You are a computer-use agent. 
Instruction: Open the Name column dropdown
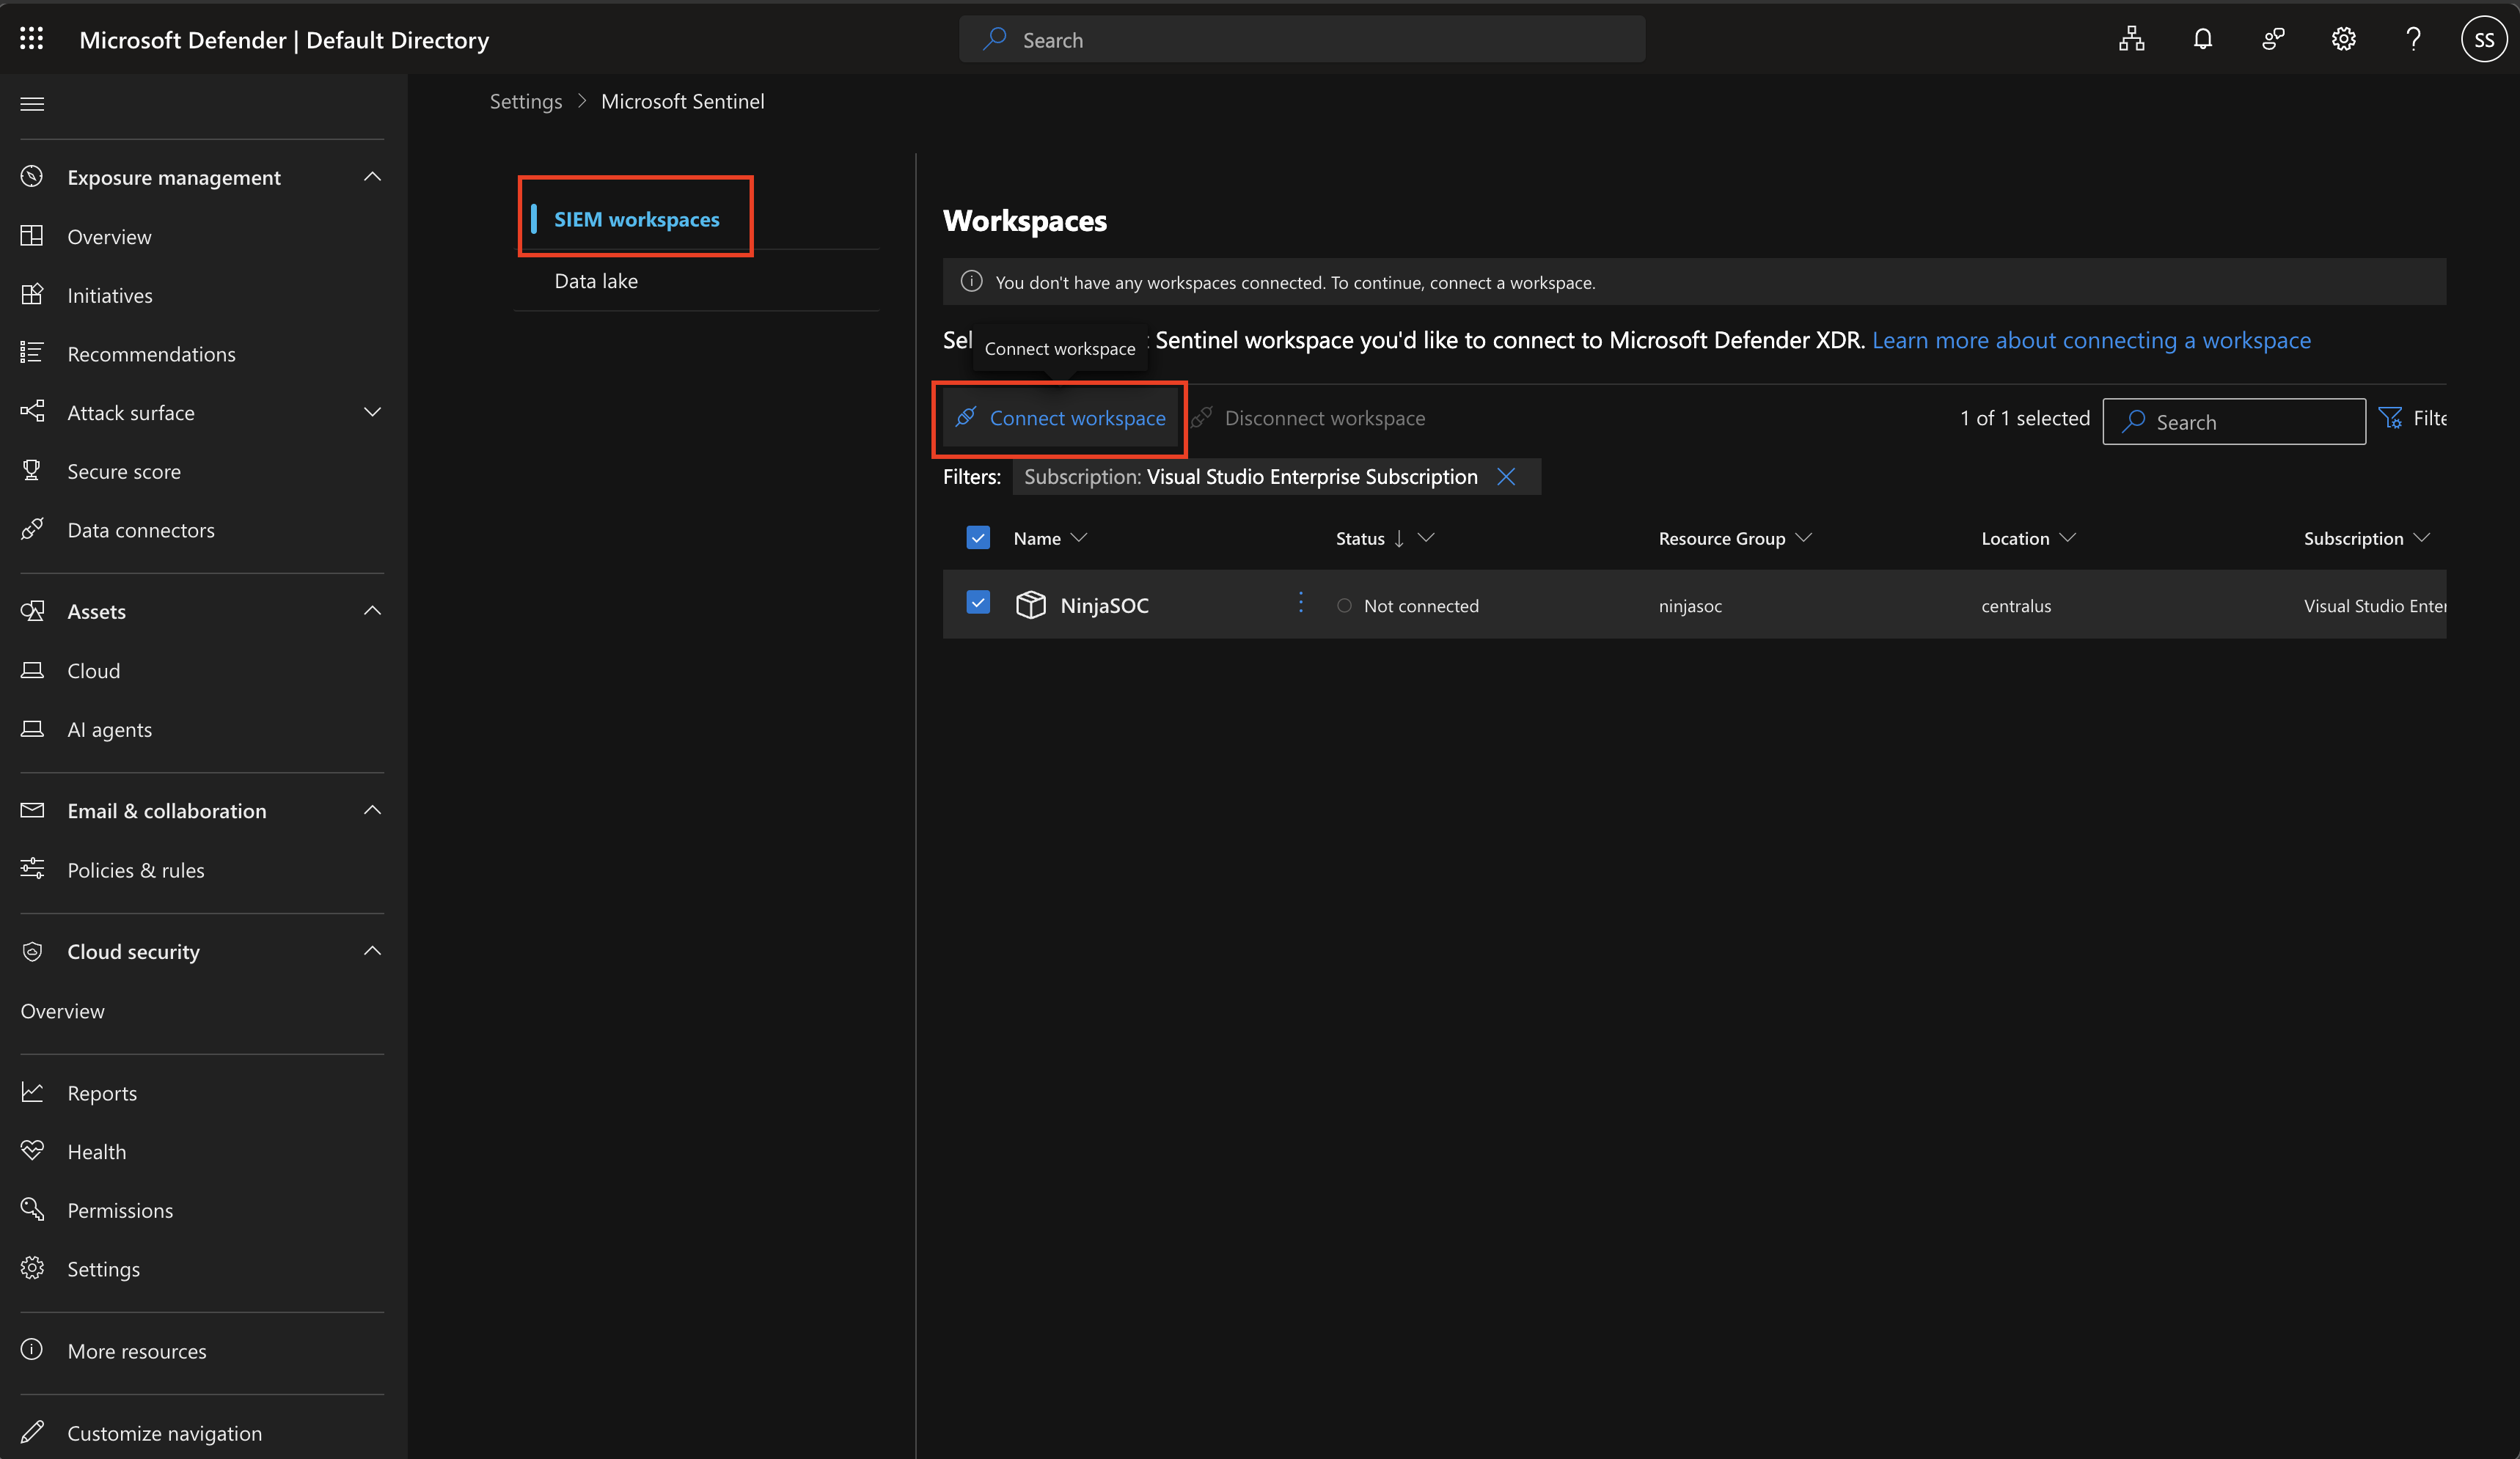click(1078, 538)
